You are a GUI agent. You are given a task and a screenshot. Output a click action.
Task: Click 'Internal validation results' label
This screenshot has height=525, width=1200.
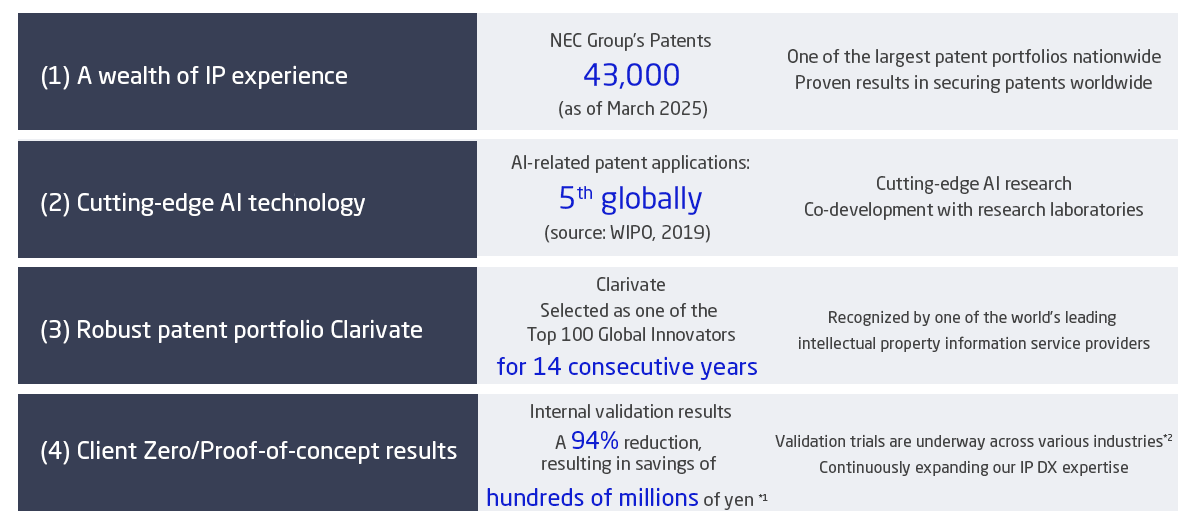tap(630, 411)
